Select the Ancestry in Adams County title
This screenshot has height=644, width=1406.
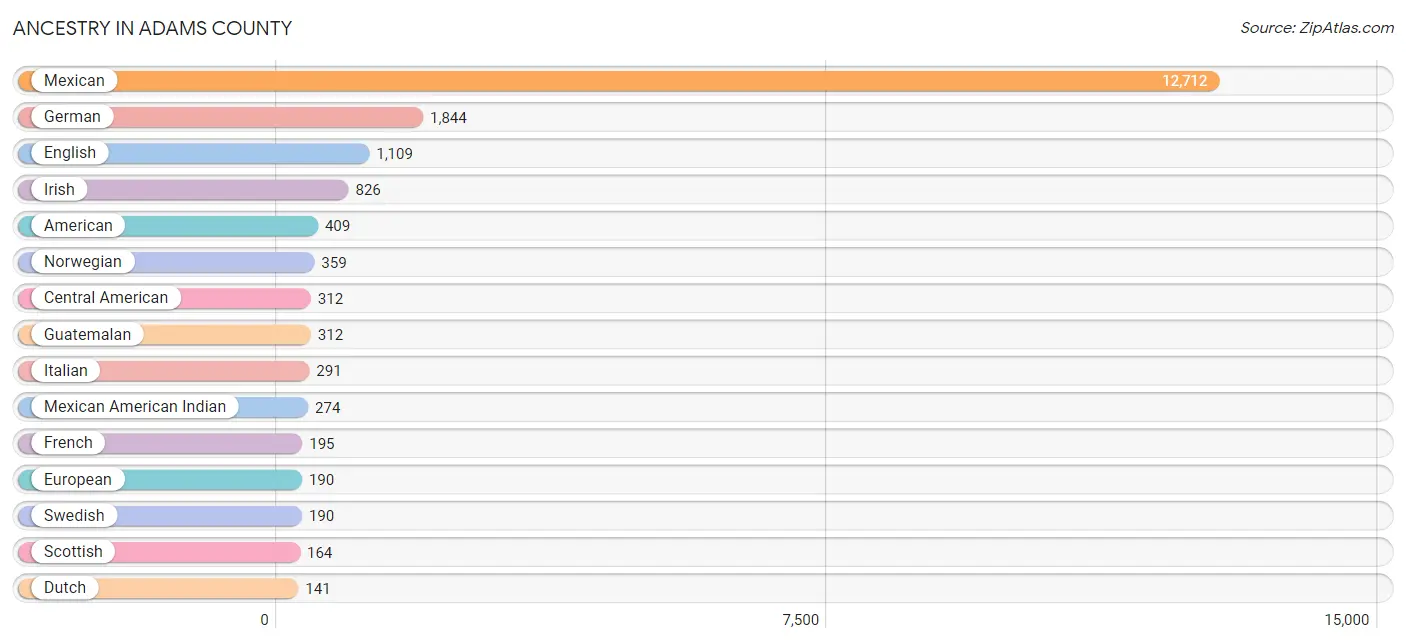[x=152, y=29]
